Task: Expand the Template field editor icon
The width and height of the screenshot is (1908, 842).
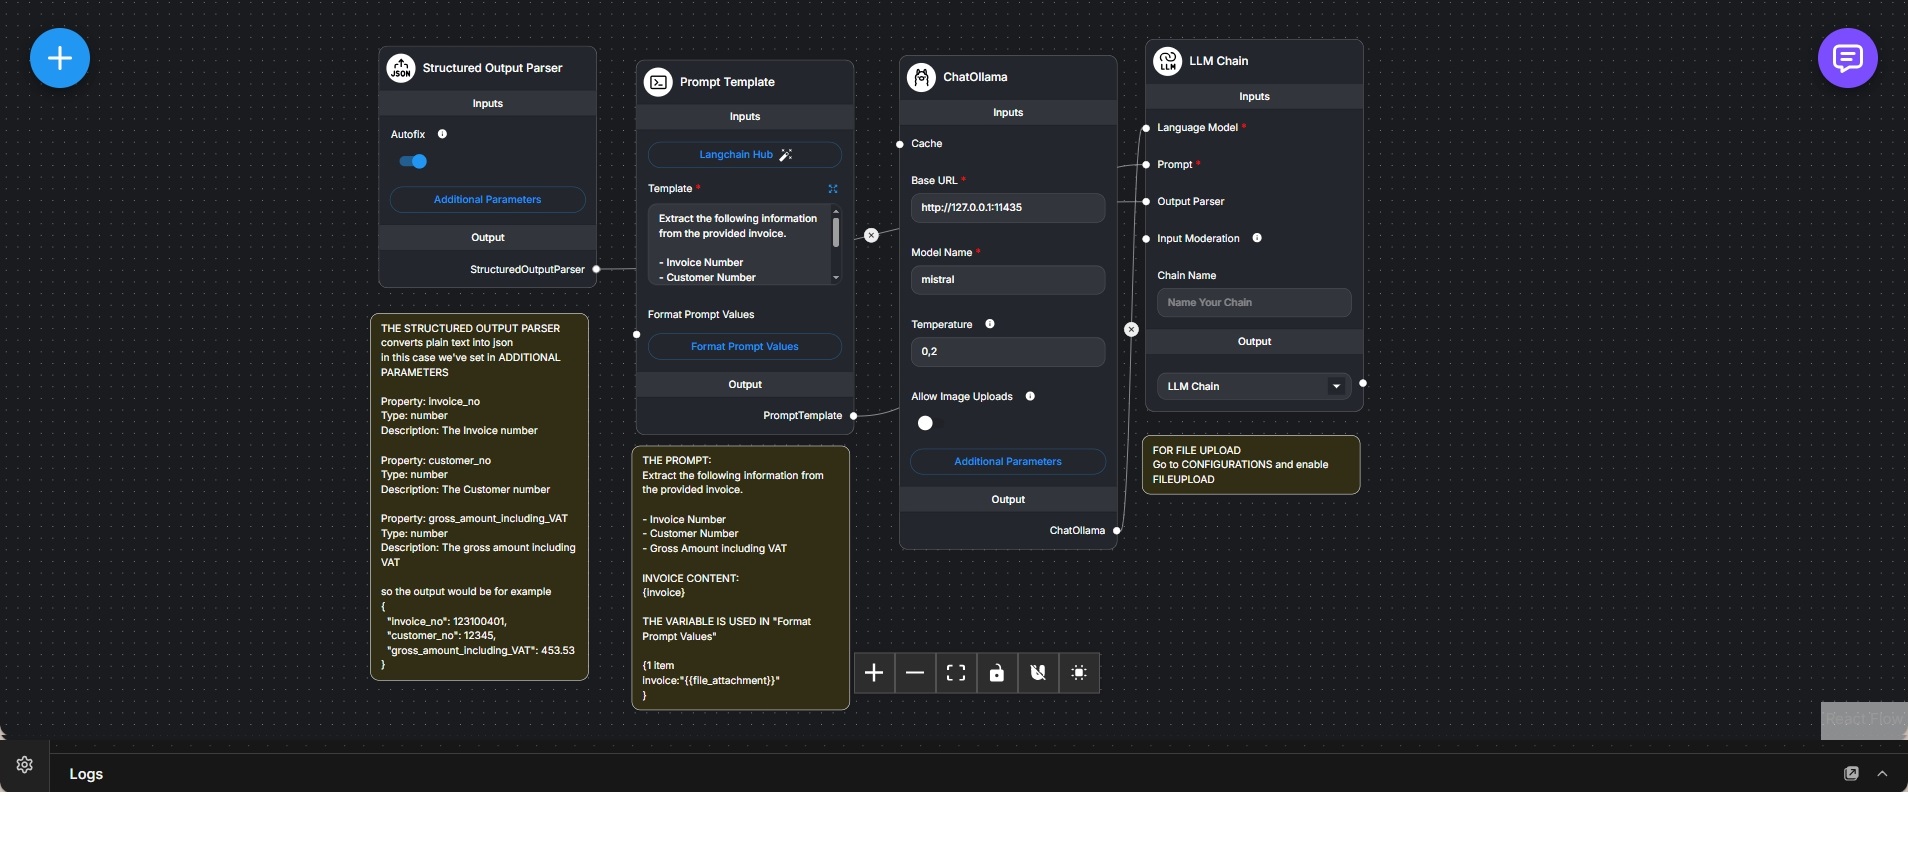Action: coord(833,189)
